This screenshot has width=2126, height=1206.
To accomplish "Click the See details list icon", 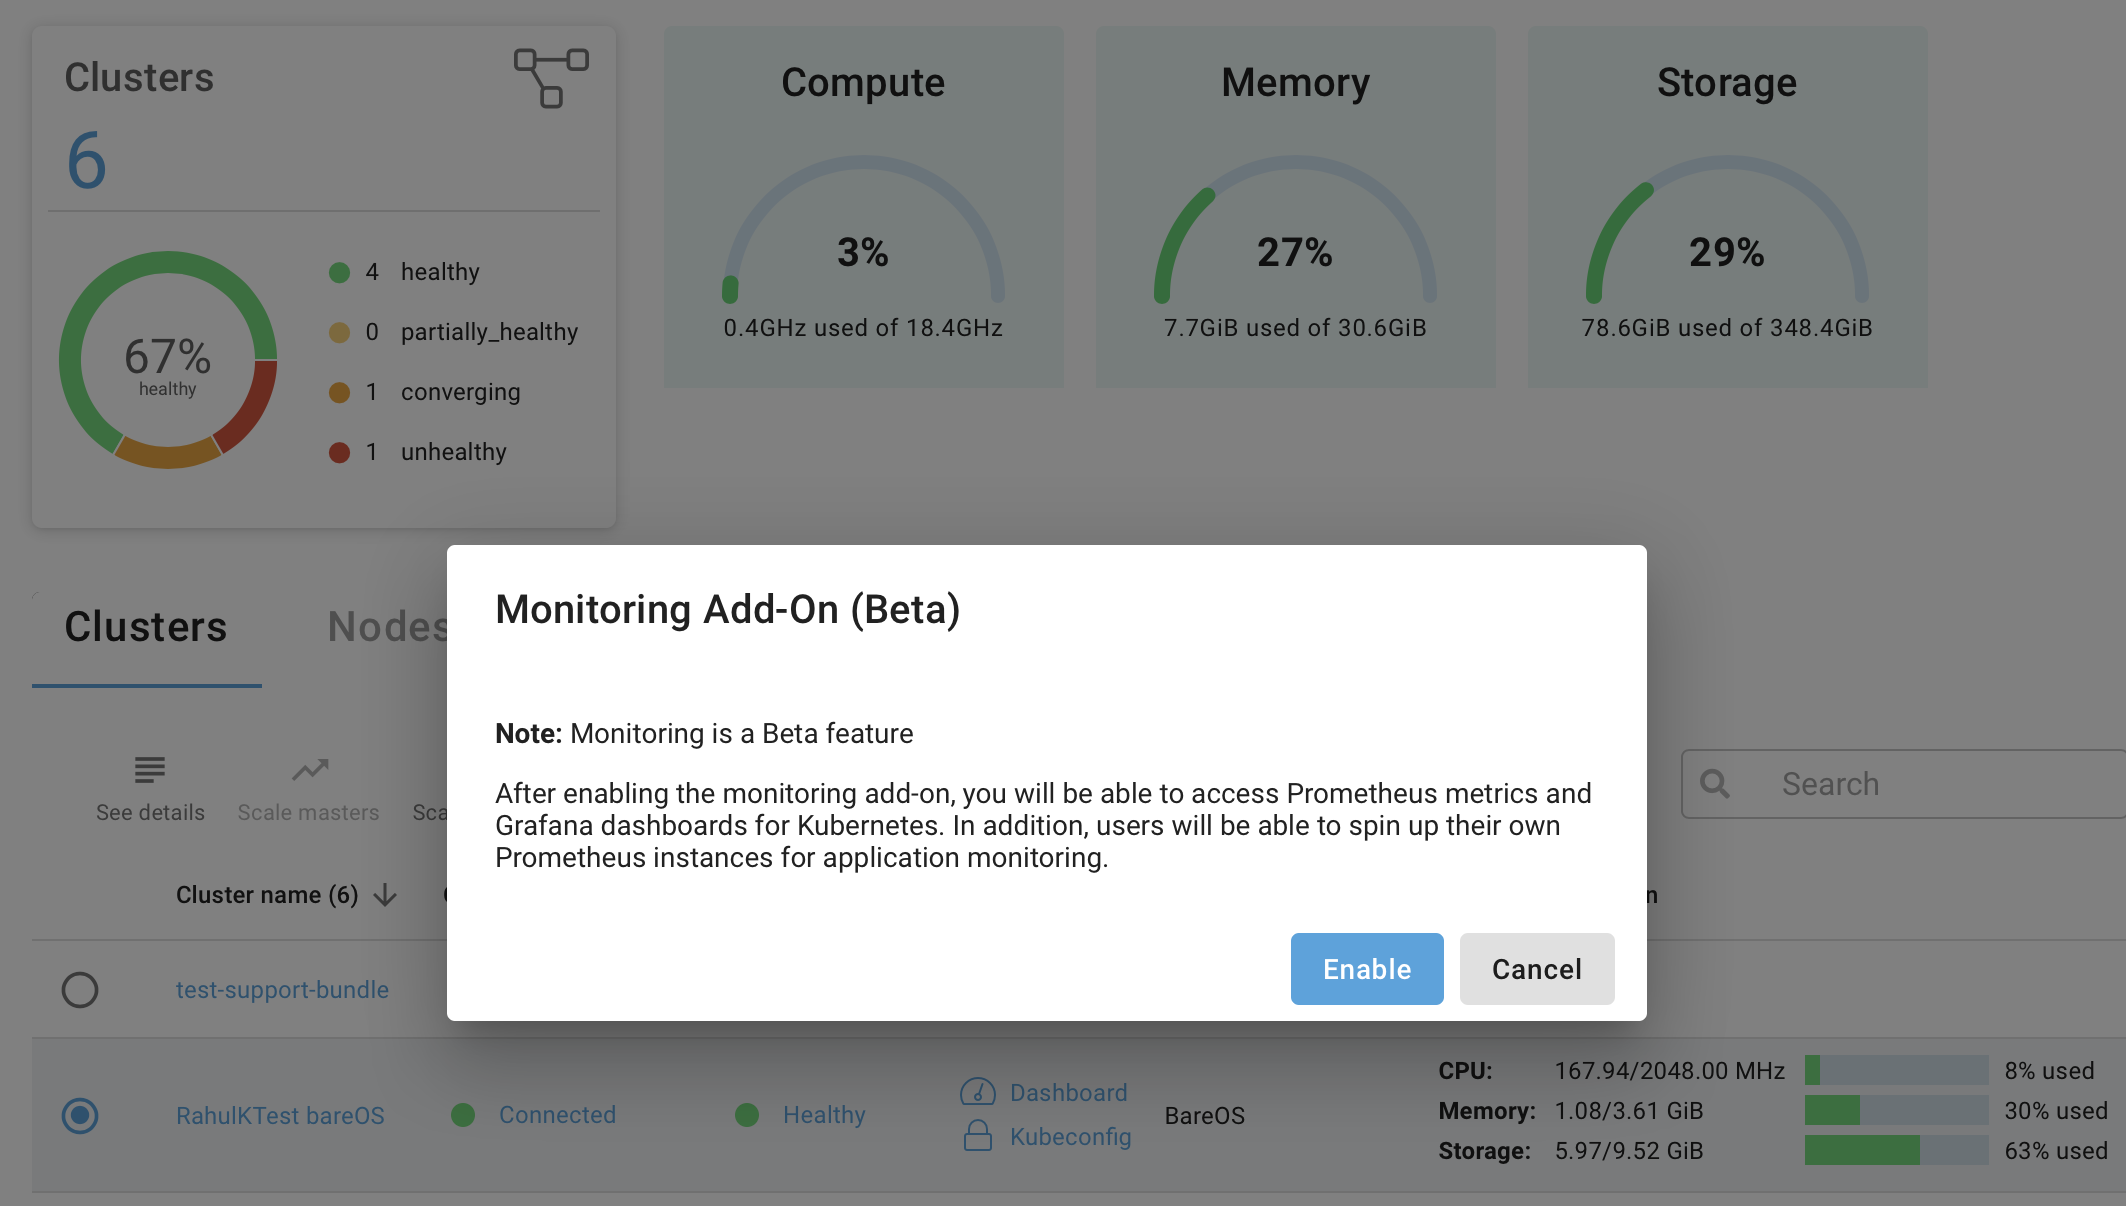I will point(150,769).
